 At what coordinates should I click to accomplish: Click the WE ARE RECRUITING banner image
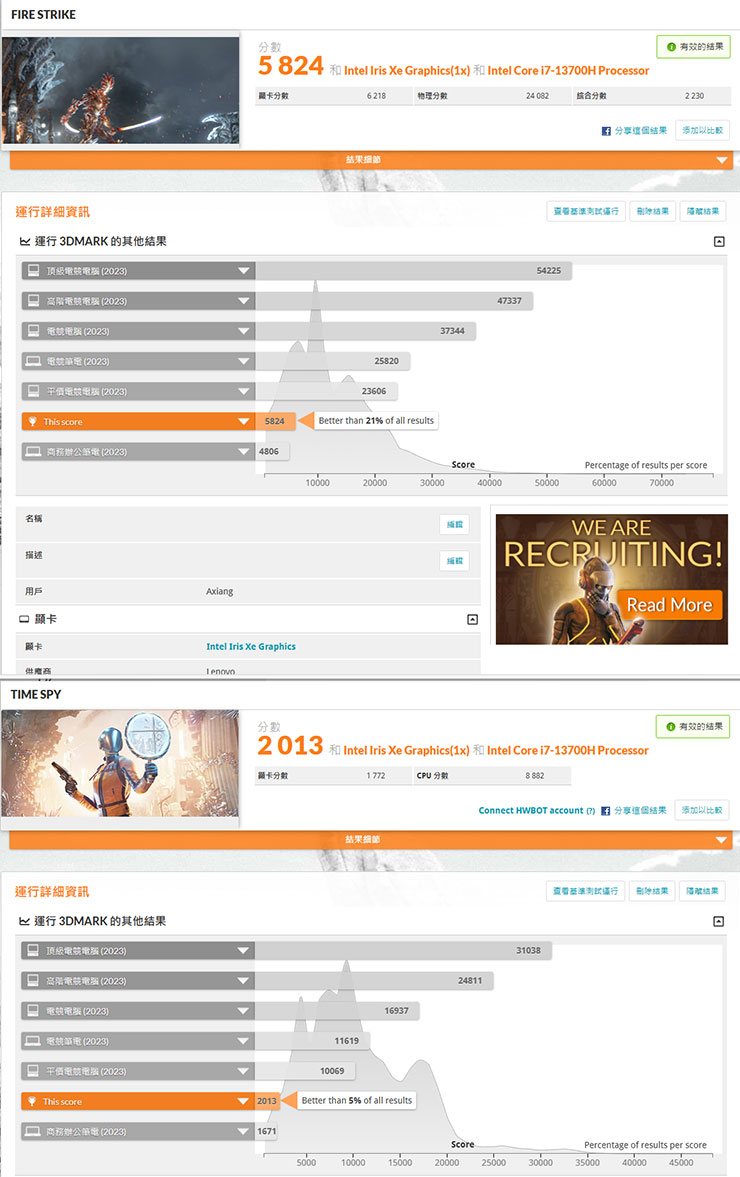pos(612,579)
